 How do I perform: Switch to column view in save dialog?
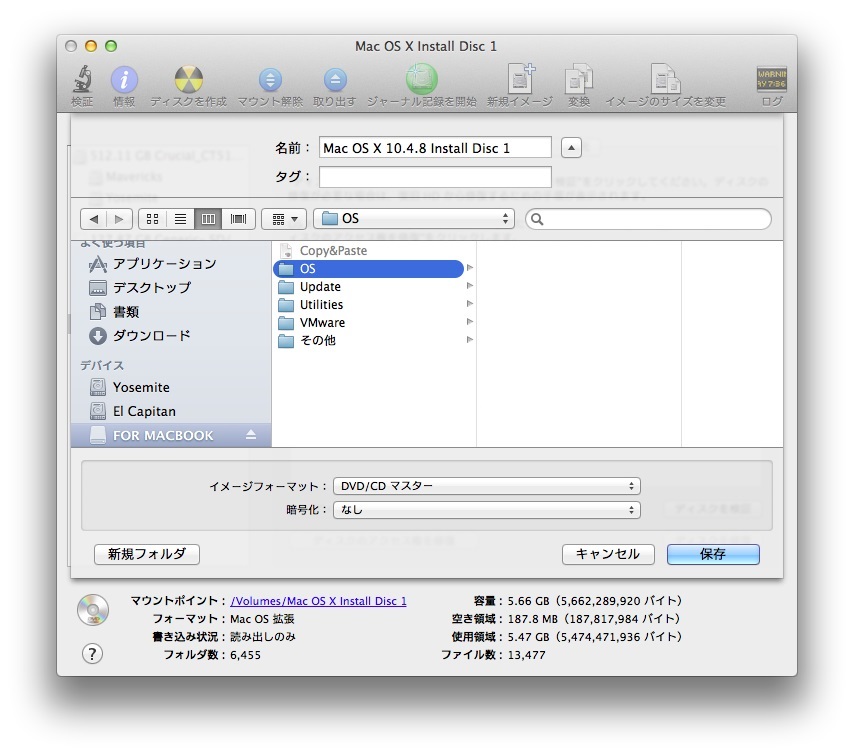coord(208,219)
